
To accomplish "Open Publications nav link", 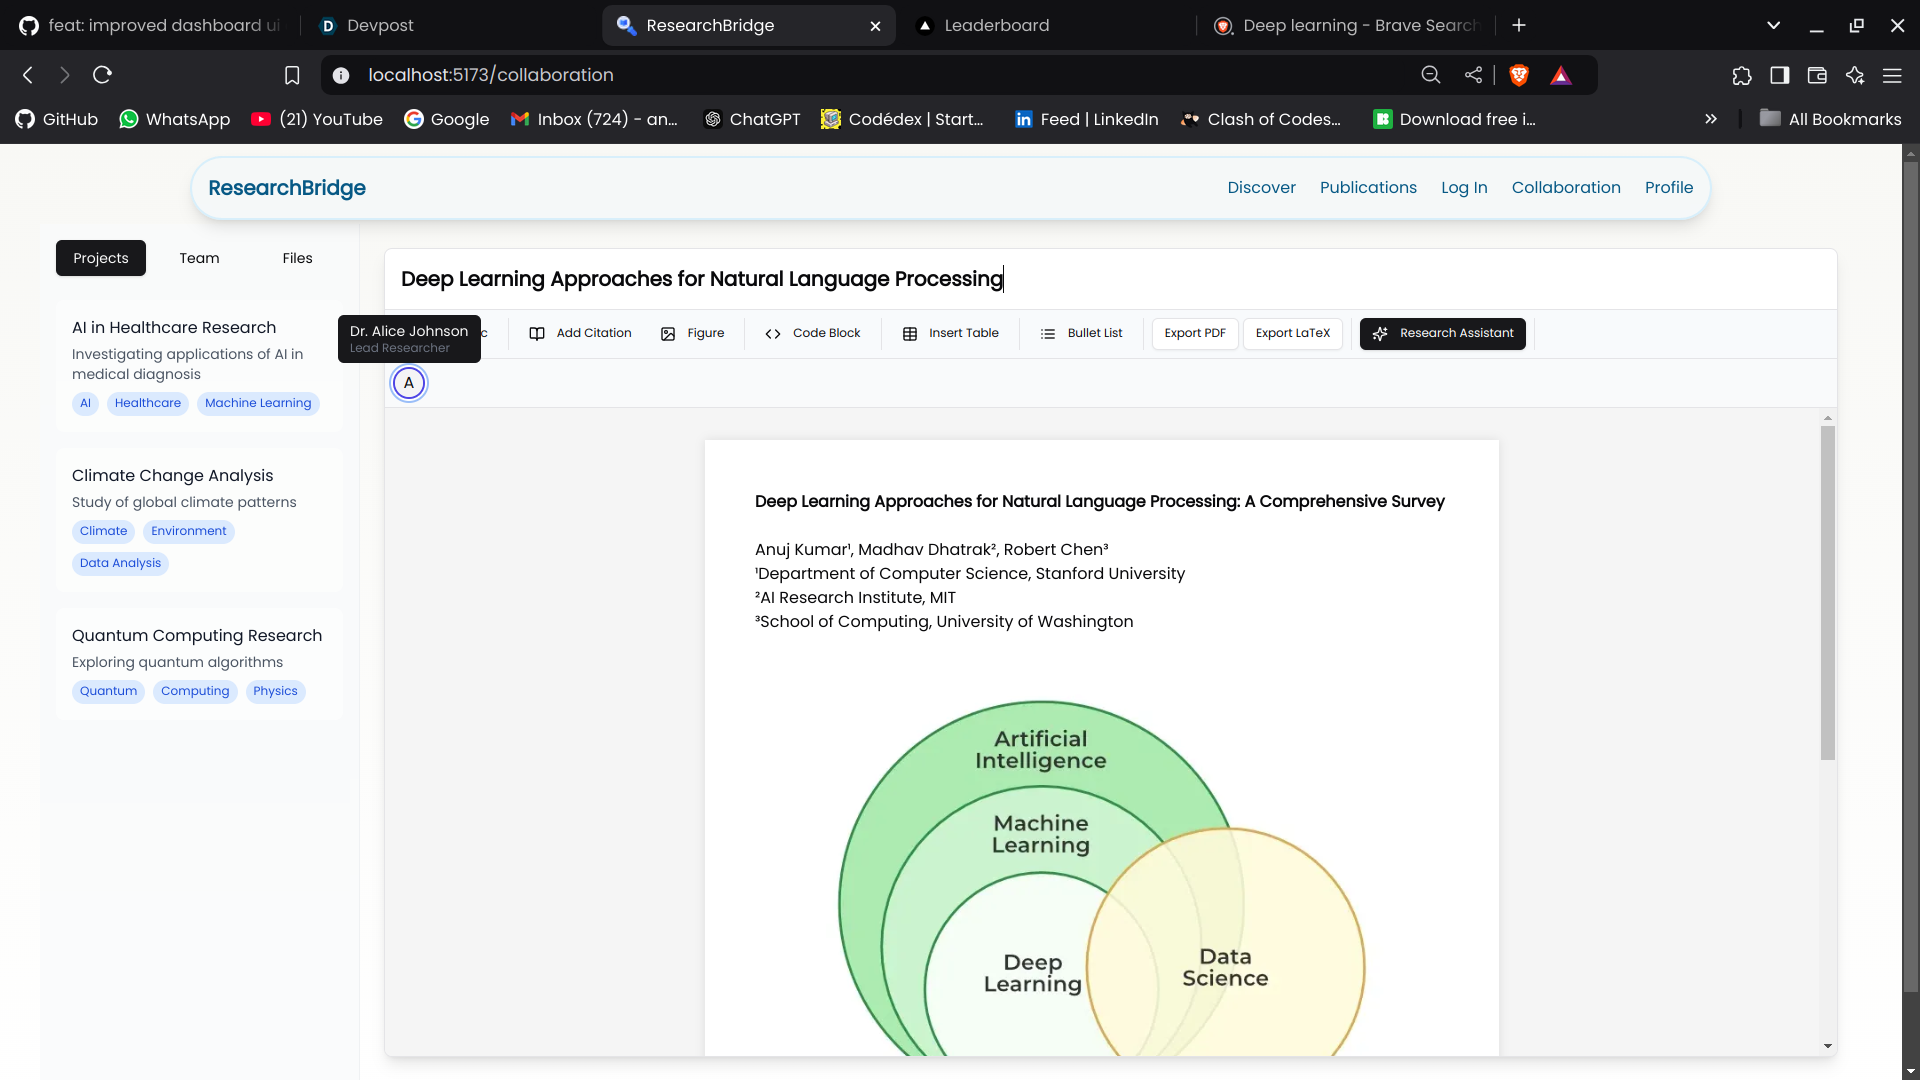I will coord(1368,188).
